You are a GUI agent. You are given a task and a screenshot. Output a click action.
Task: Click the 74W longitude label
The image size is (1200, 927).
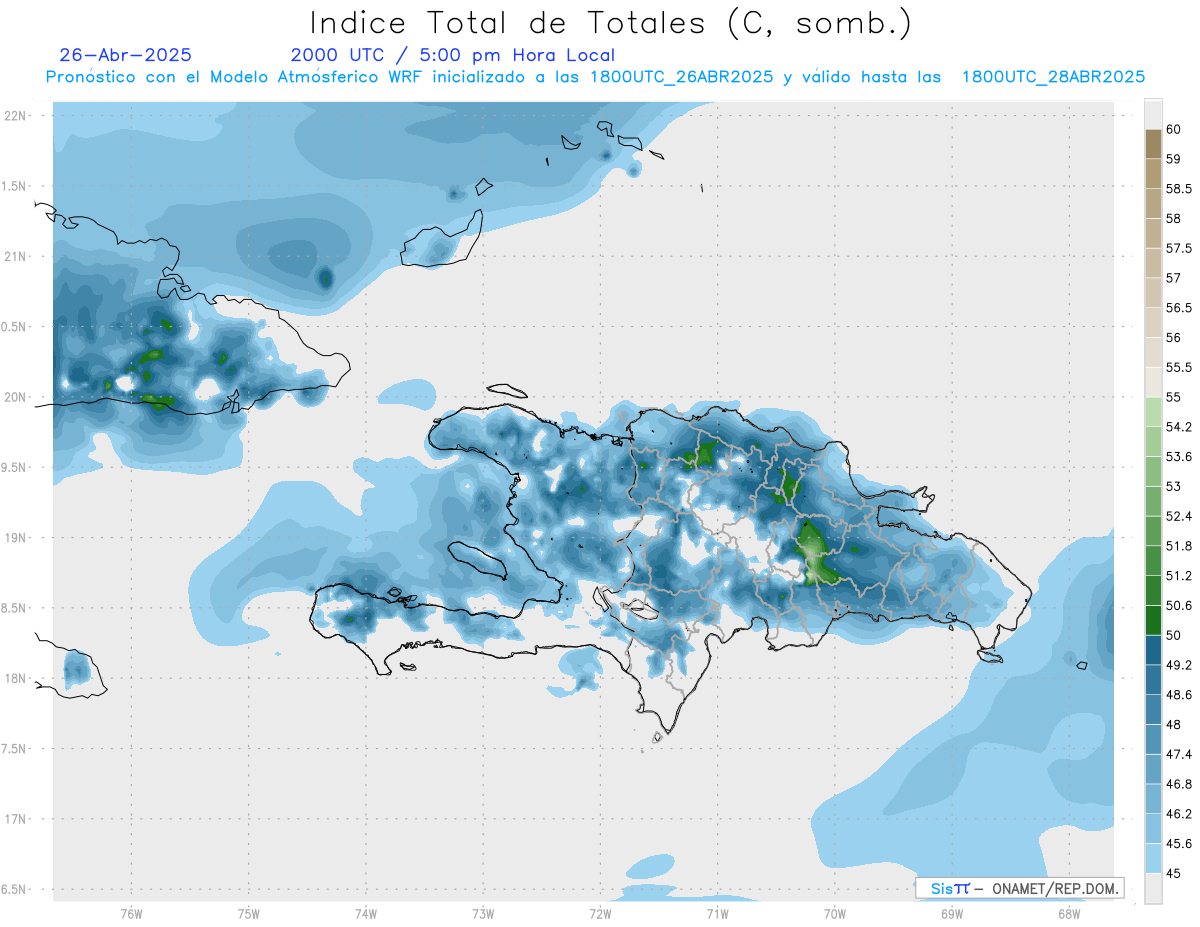click(x=365, y=914)
